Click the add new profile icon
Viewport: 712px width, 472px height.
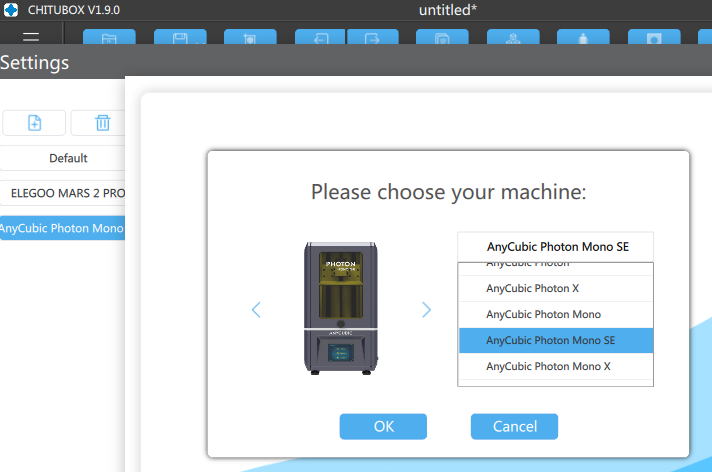pyautogui.click(x=35, y=123)
